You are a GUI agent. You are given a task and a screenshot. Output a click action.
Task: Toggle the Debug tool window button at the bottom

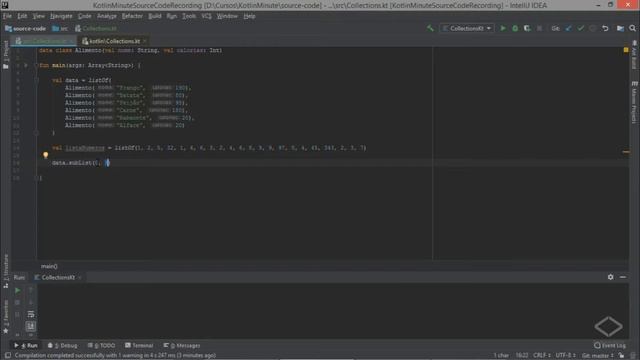point(62,345)
